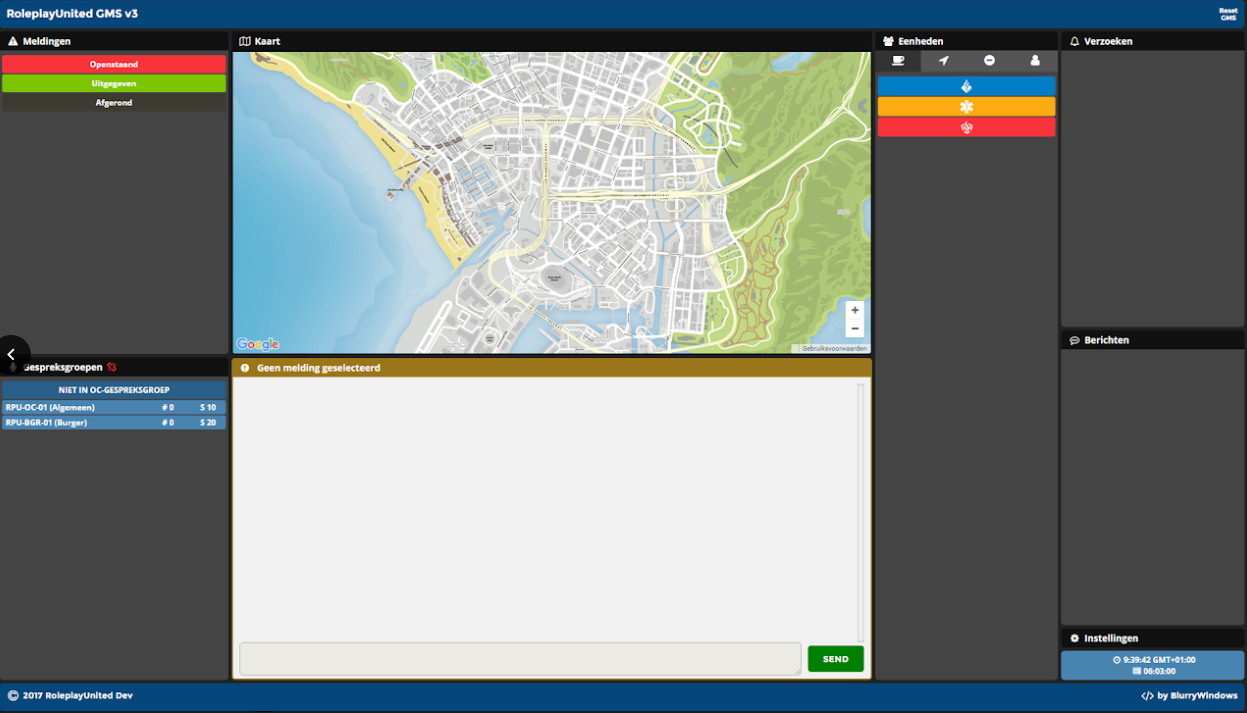Open the minus-circle tab in Eenheden

(989, 61)
